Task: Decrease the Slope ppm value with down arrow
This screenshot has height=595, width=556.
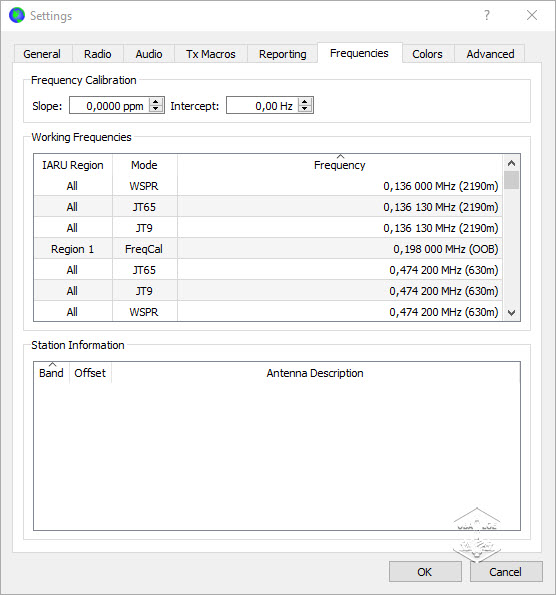Action: tap(156, 109)
